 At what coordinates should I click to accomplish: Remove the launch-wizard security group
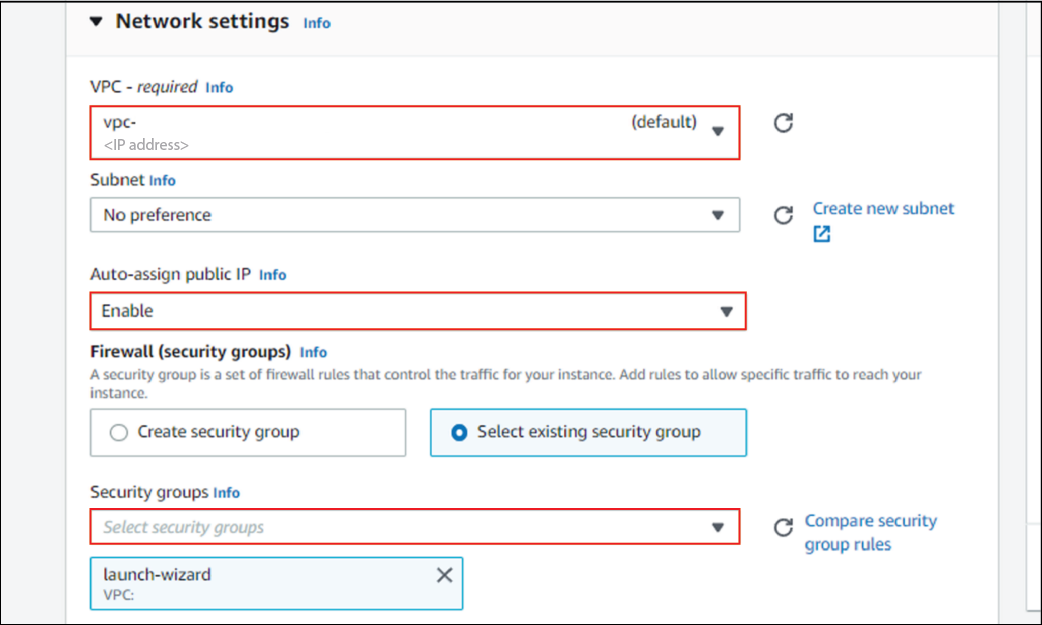pyautogui.click(x=445, y=575)
